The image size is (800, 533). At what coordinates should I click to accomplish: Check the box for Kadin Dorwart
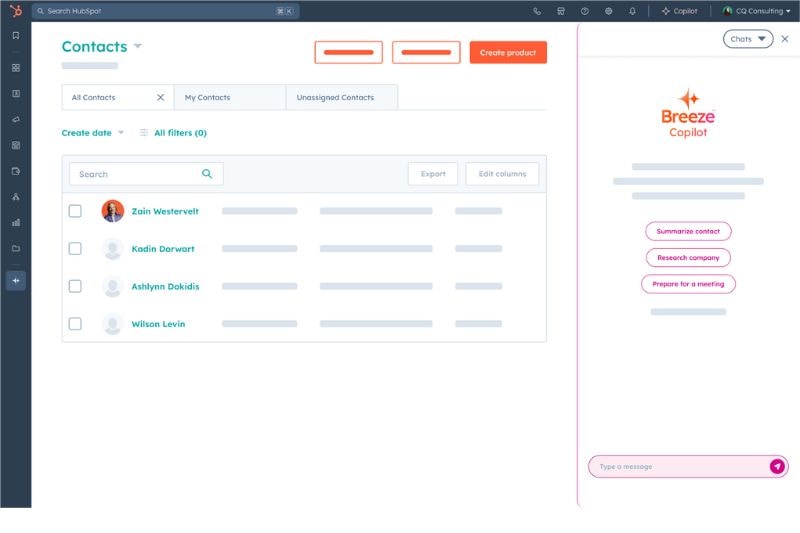coord(75,248)
